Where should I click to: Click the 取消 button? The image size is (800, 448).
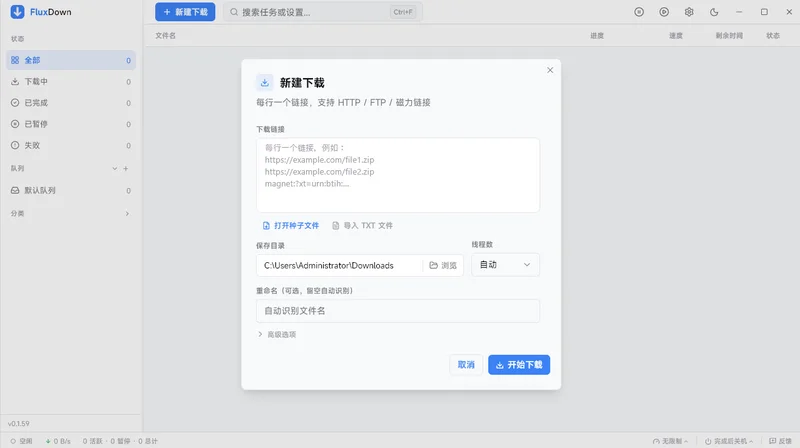[466, 365]
